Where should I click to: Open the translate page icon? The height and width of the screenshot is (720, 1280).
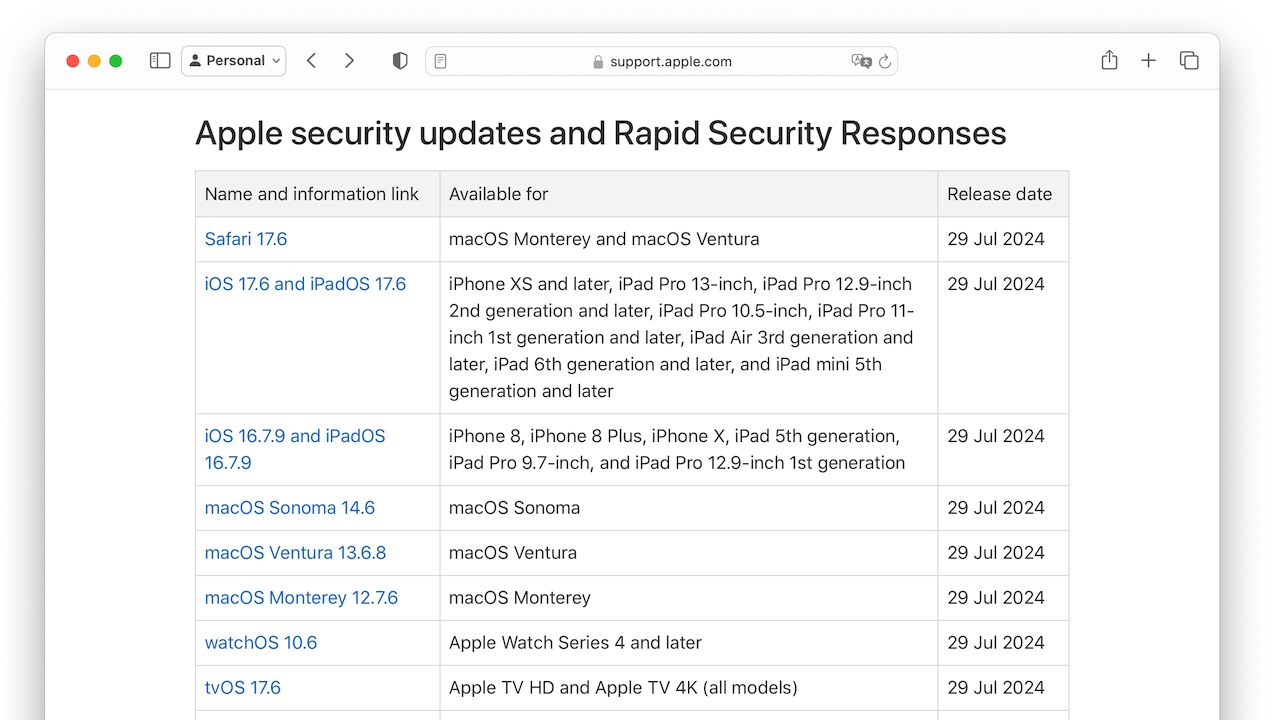861,61
